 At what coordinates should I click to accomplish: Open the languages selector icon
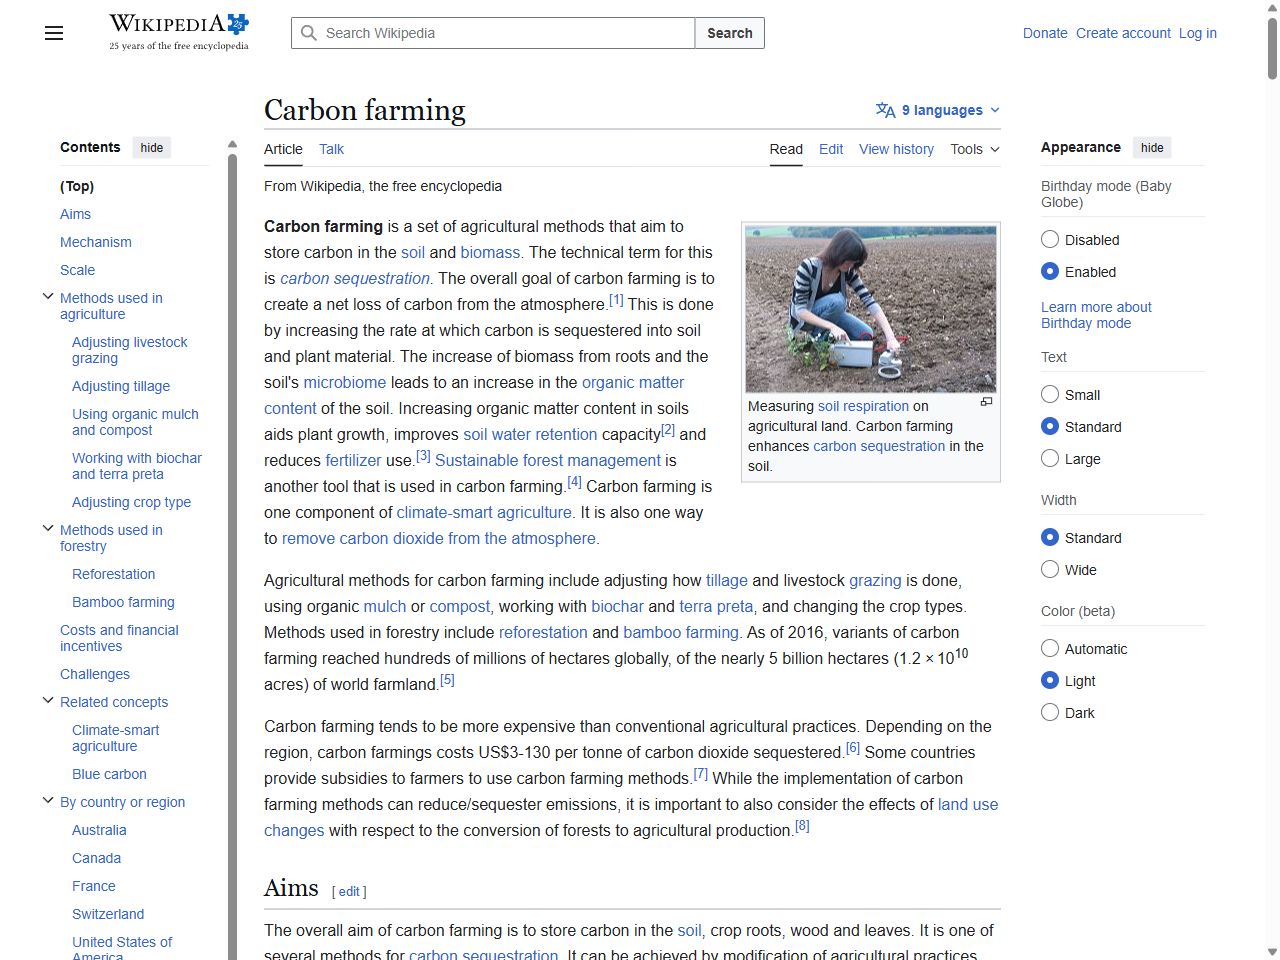click(884, 110)
